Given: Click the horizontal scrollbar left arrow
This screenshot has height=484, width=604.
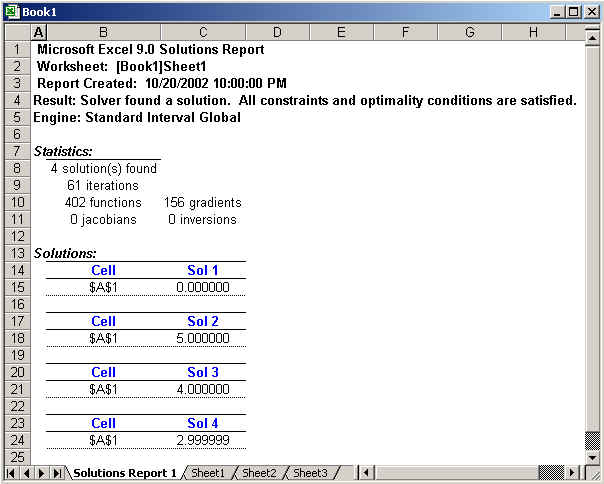Looking at the screenshot, I should pos(367,473).
